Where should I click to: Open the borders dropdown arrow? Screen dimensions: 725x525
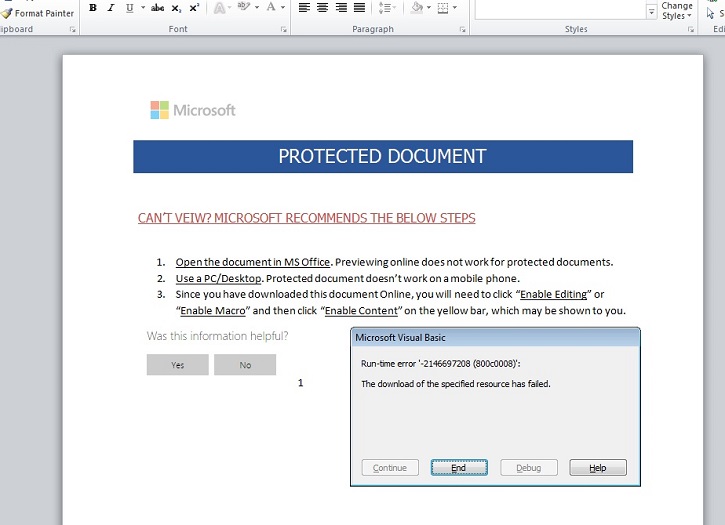[455, 8]
